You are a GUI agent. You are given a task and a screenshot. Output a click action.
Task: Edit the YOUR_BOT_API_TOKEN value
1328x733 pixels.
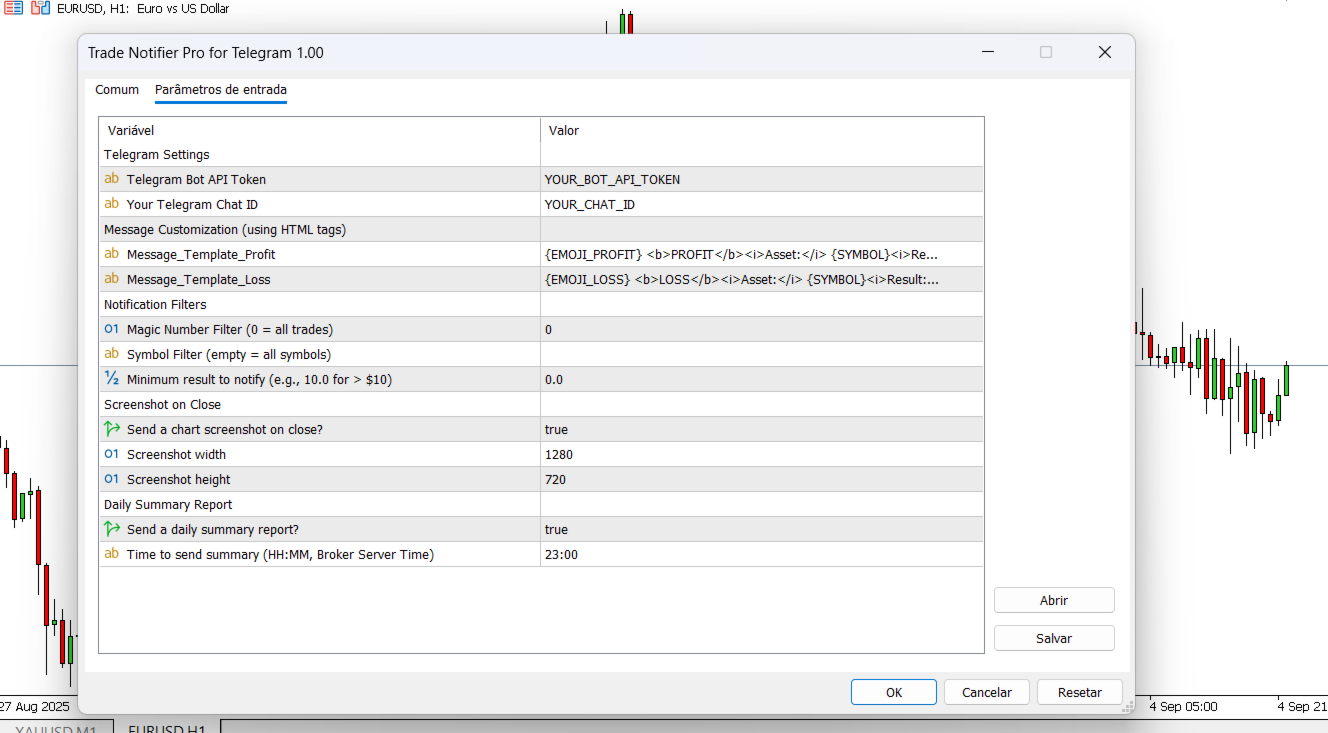coord(762,179)
